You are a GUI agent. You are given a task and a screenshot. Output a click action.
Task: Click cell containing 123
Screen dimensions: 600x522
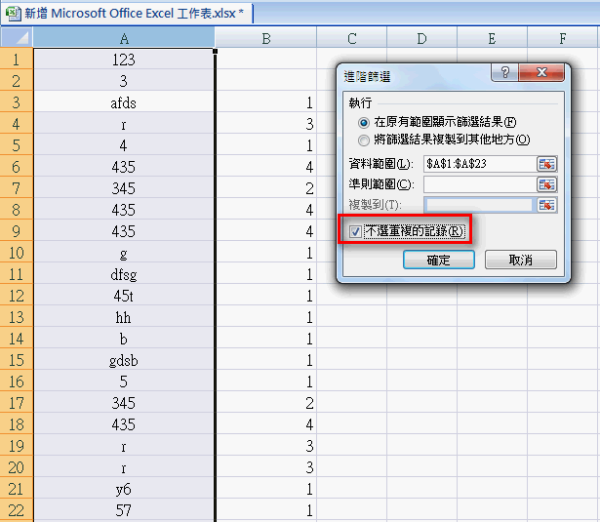[124, 59]
